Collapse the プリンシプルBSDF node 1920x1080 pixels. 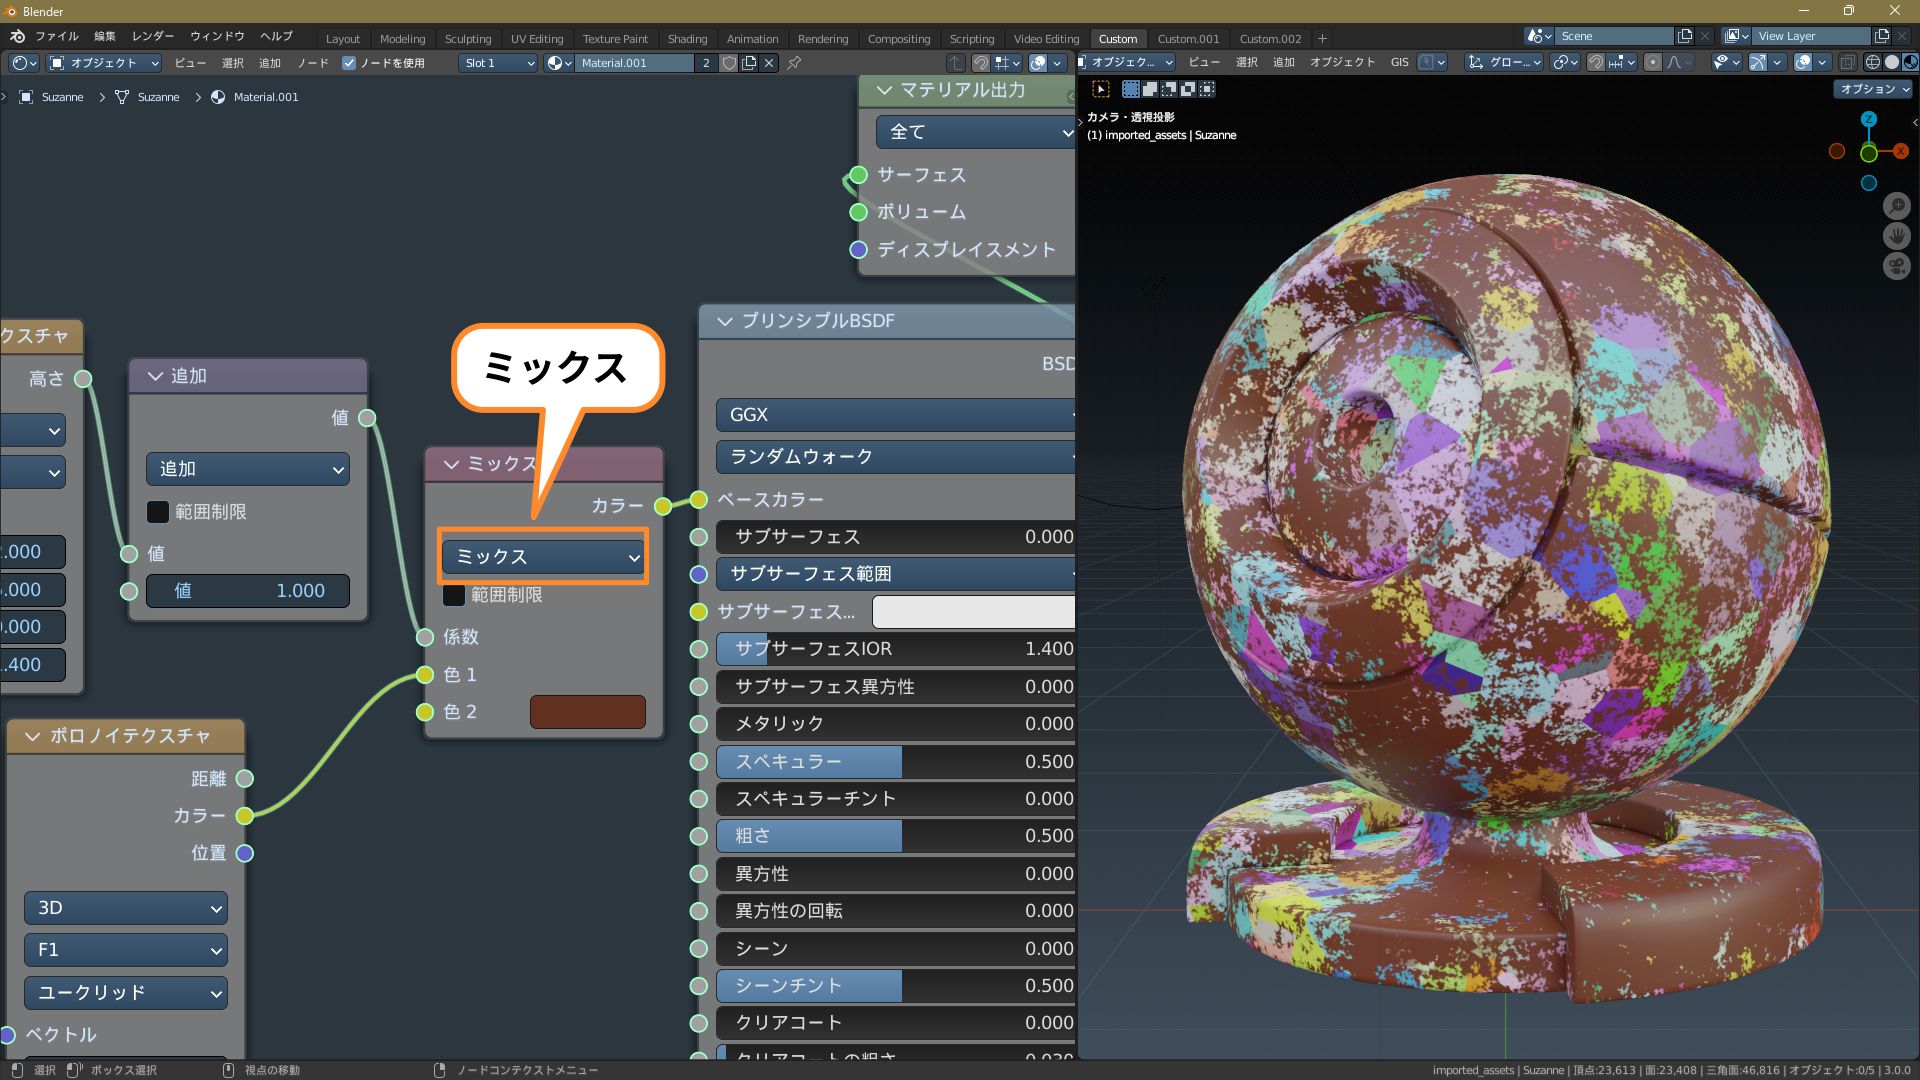[725, 321]
